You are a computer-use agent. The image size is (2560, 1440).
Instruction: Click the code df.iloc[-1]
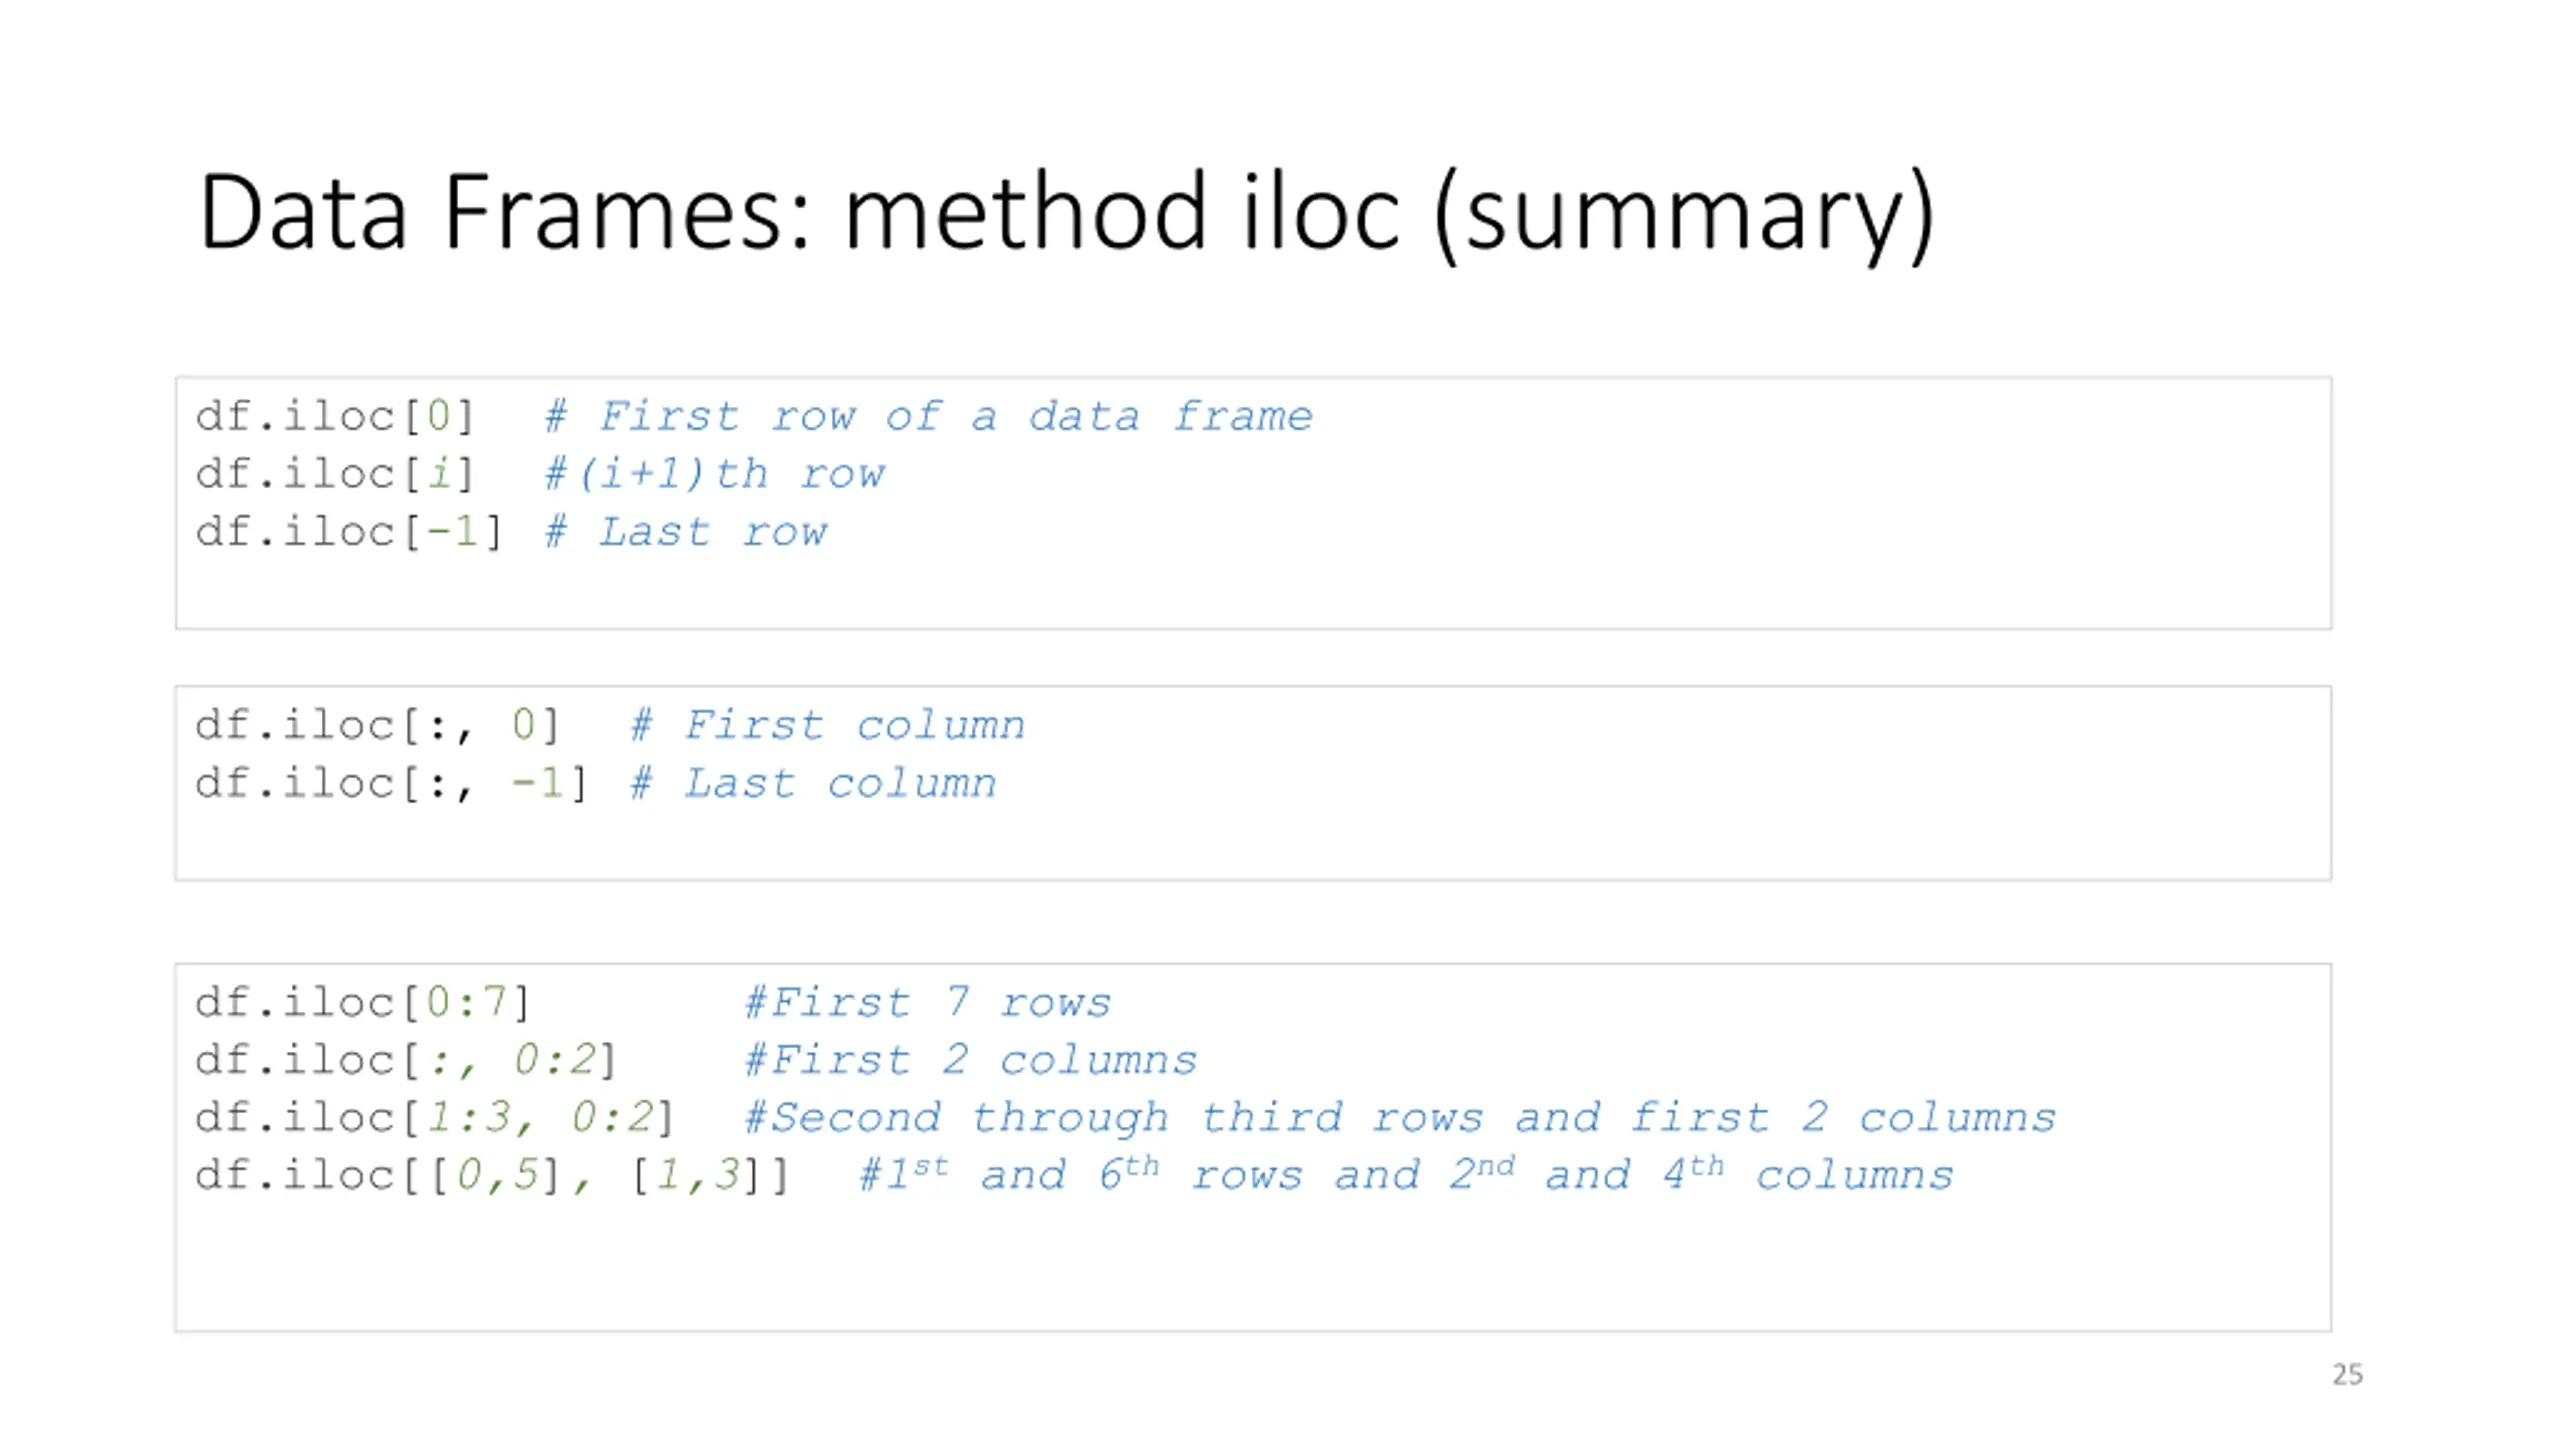coord(348,531)
